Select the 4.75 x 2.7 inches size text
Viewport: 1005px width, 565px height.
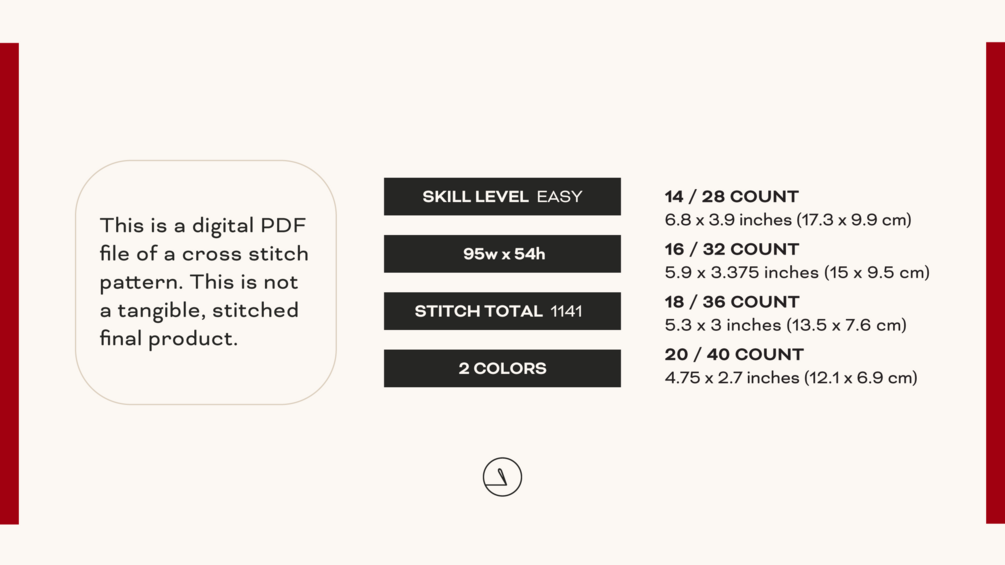(x=791, y=377)
